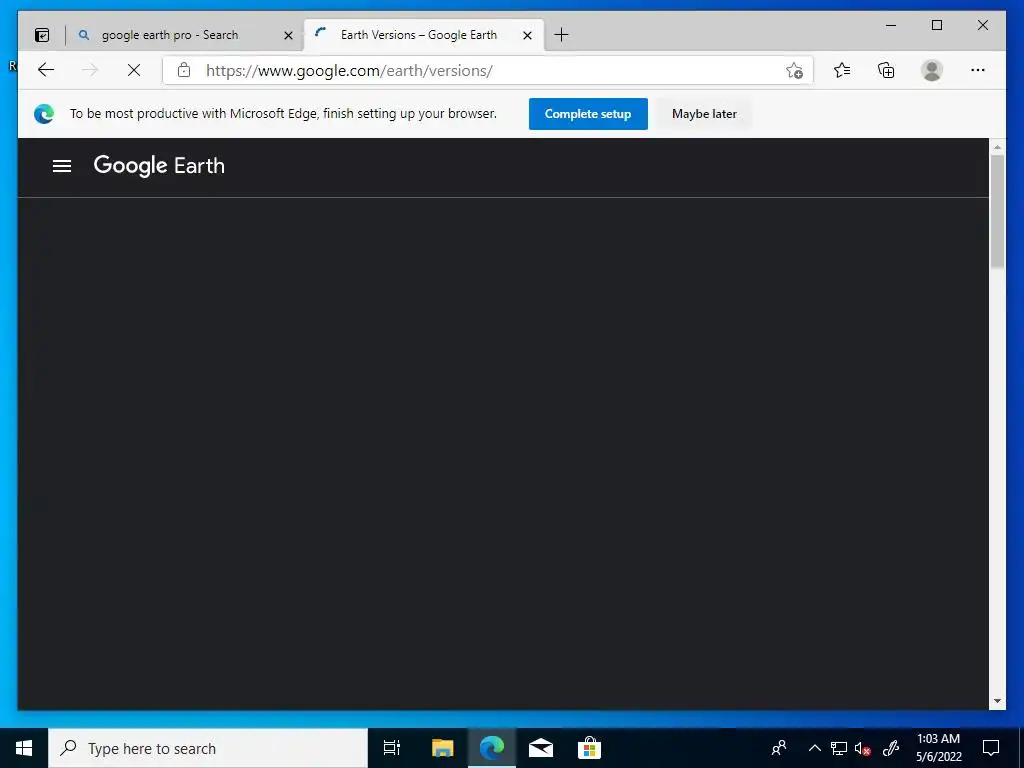This screenshot has width=1024, height=768.
Task: Switch to the google earth pro Search tab
Action: [x=186, y=35]
